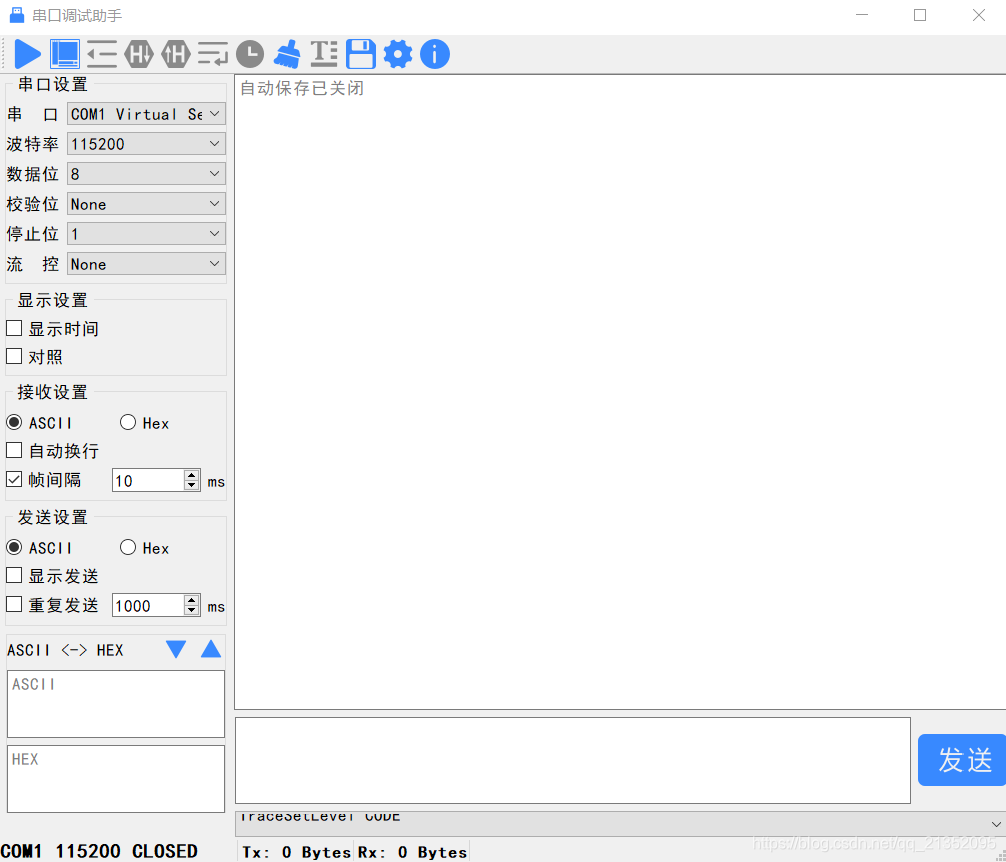Viewport: 1006px width, 862px height.
Task: Click the blue play icon to open port
Action: (28, 54)
